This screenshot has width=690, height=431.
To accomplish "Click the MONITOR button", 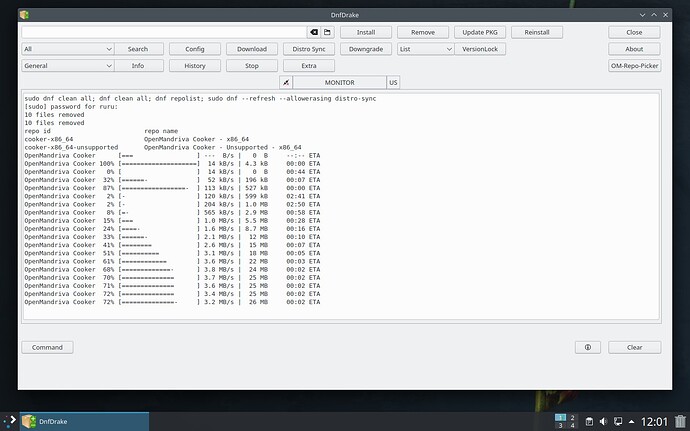I will (339, 82).
